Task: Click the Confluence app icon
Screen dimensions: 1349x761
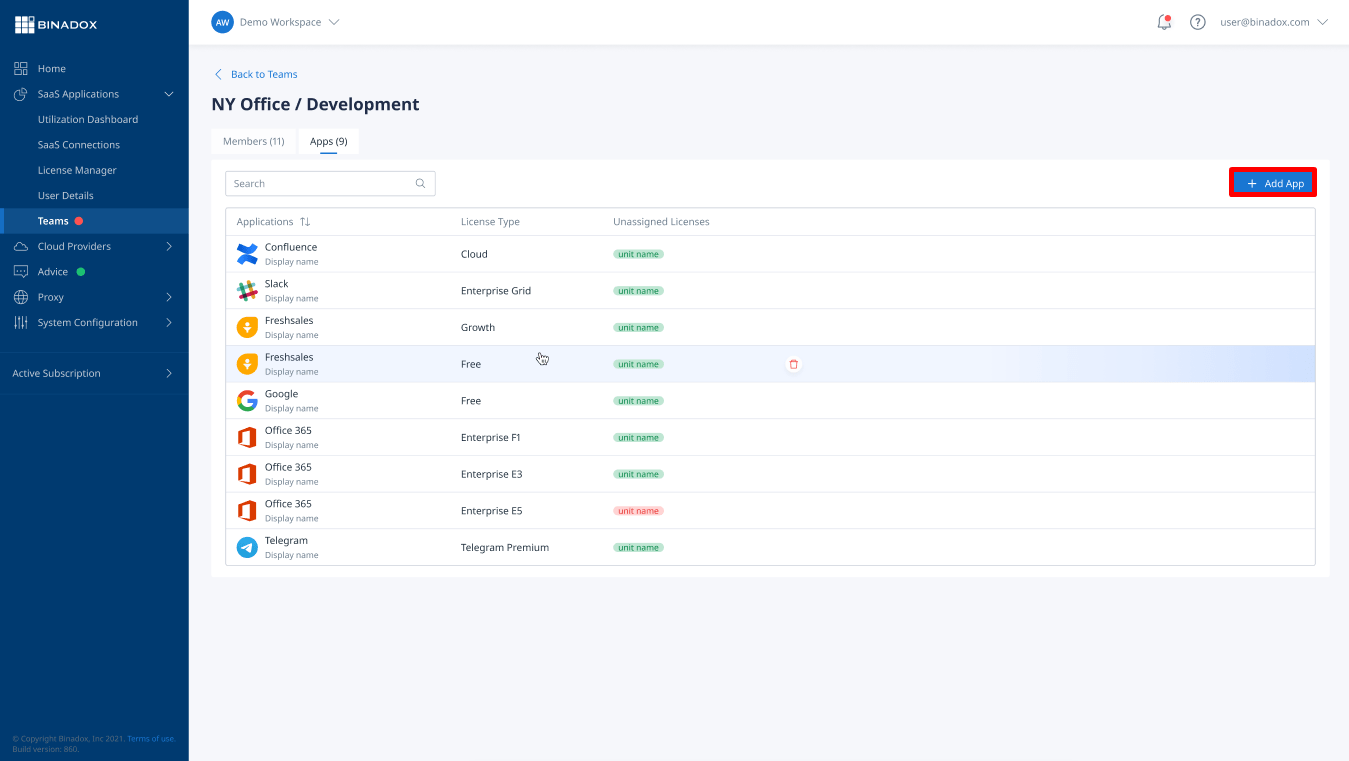Action: click(247, 254)
